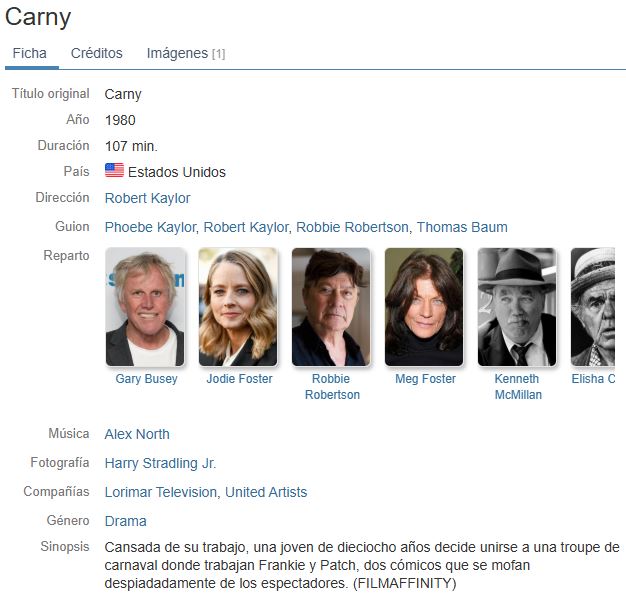Click the Estados Unidos country text
The width and height of the screenshot is (626, 603).
point(177,172)
